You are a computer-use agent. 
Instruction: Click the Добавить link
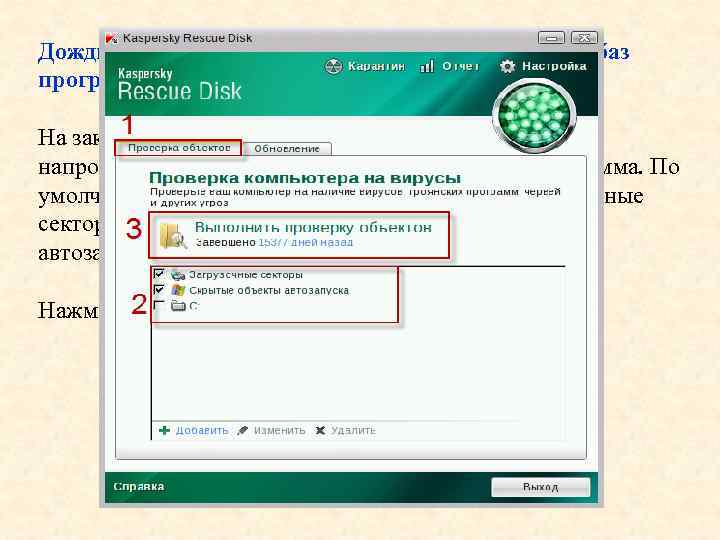pos(202,430)
